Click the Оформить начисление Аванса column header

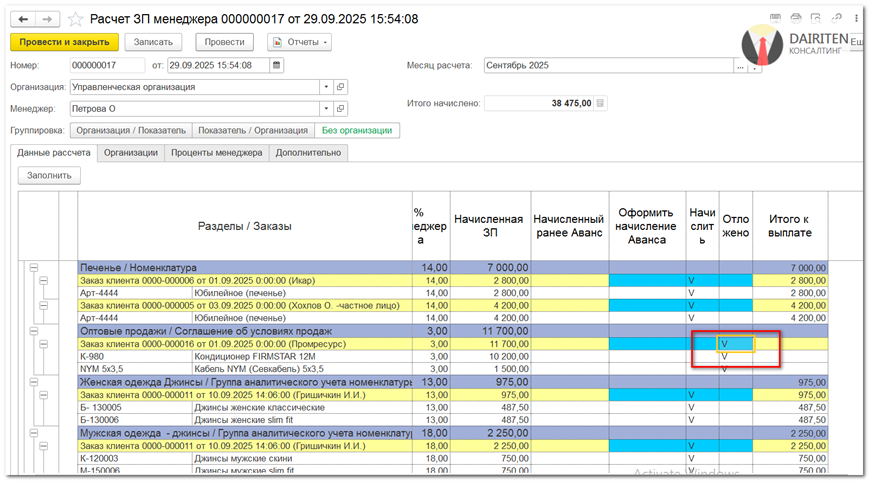pos(647,226)
